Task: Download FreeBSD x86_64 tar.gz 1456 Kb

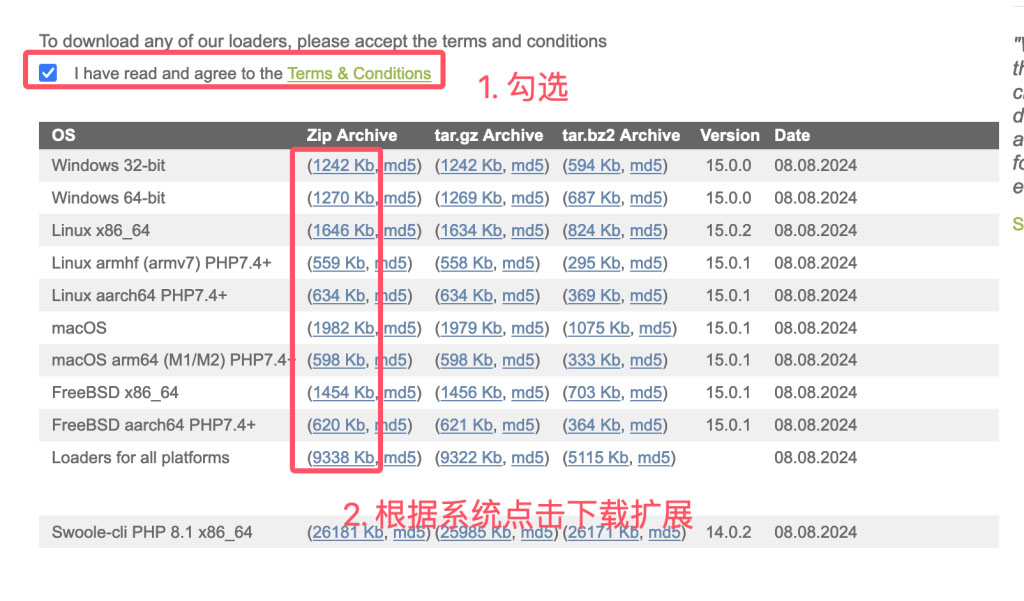Action: pyautogui.click(x=471, y=393)
